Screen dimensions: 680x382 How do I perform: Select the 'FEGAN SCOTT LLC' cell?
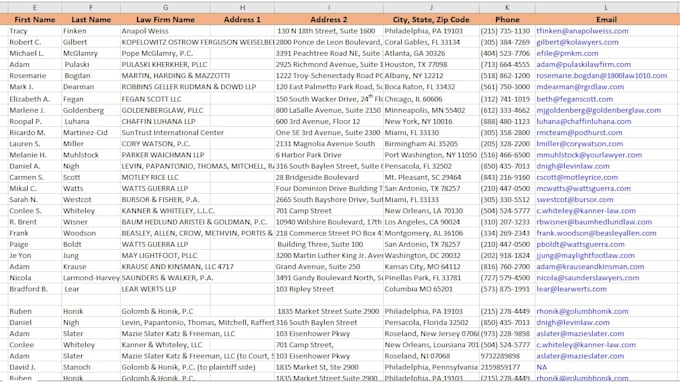pyautogui.click(x=165, y=99)
